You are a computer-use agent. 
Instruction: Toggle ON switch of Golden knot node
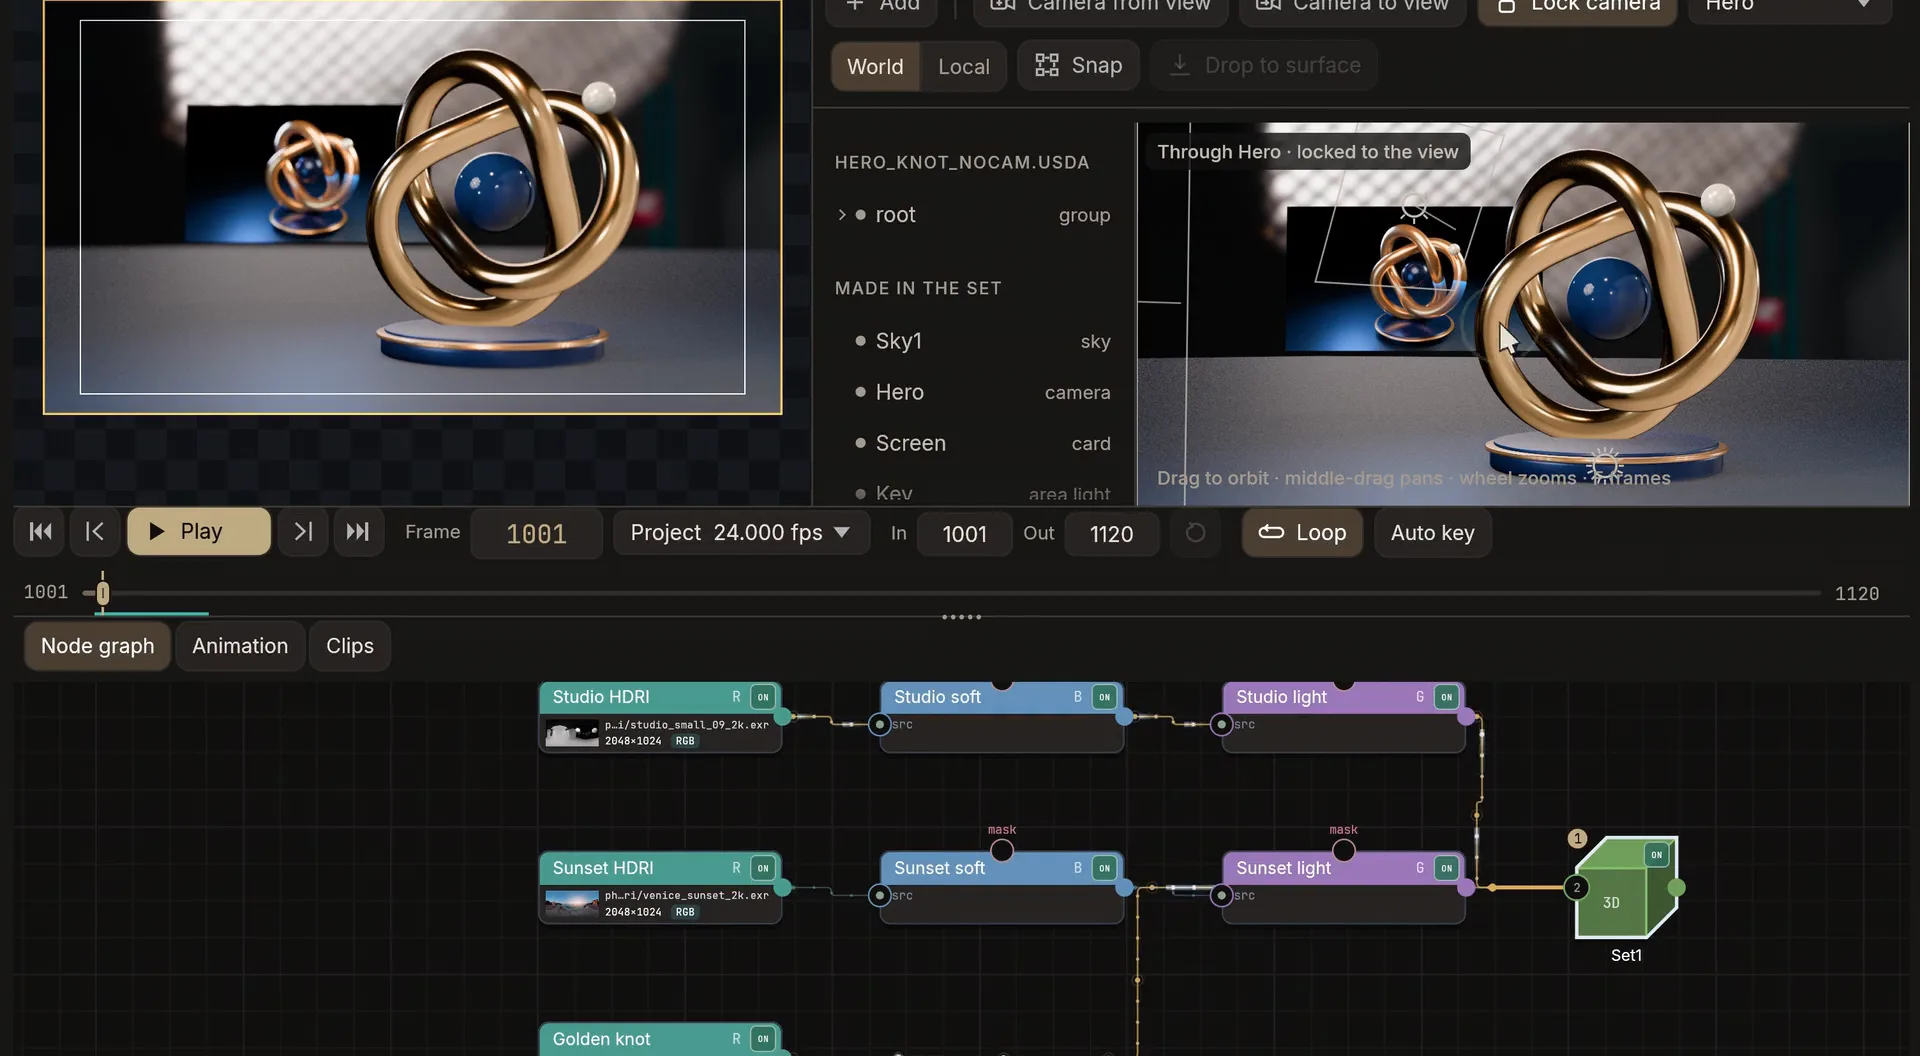point(763,1039)
